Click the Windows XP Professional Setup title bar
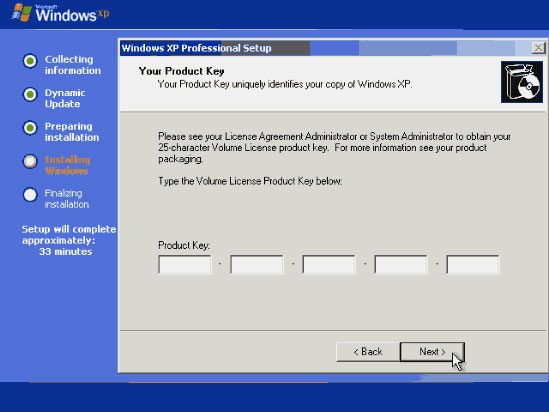This screenshot has height=412, width=549. click(x=326, y=48)
